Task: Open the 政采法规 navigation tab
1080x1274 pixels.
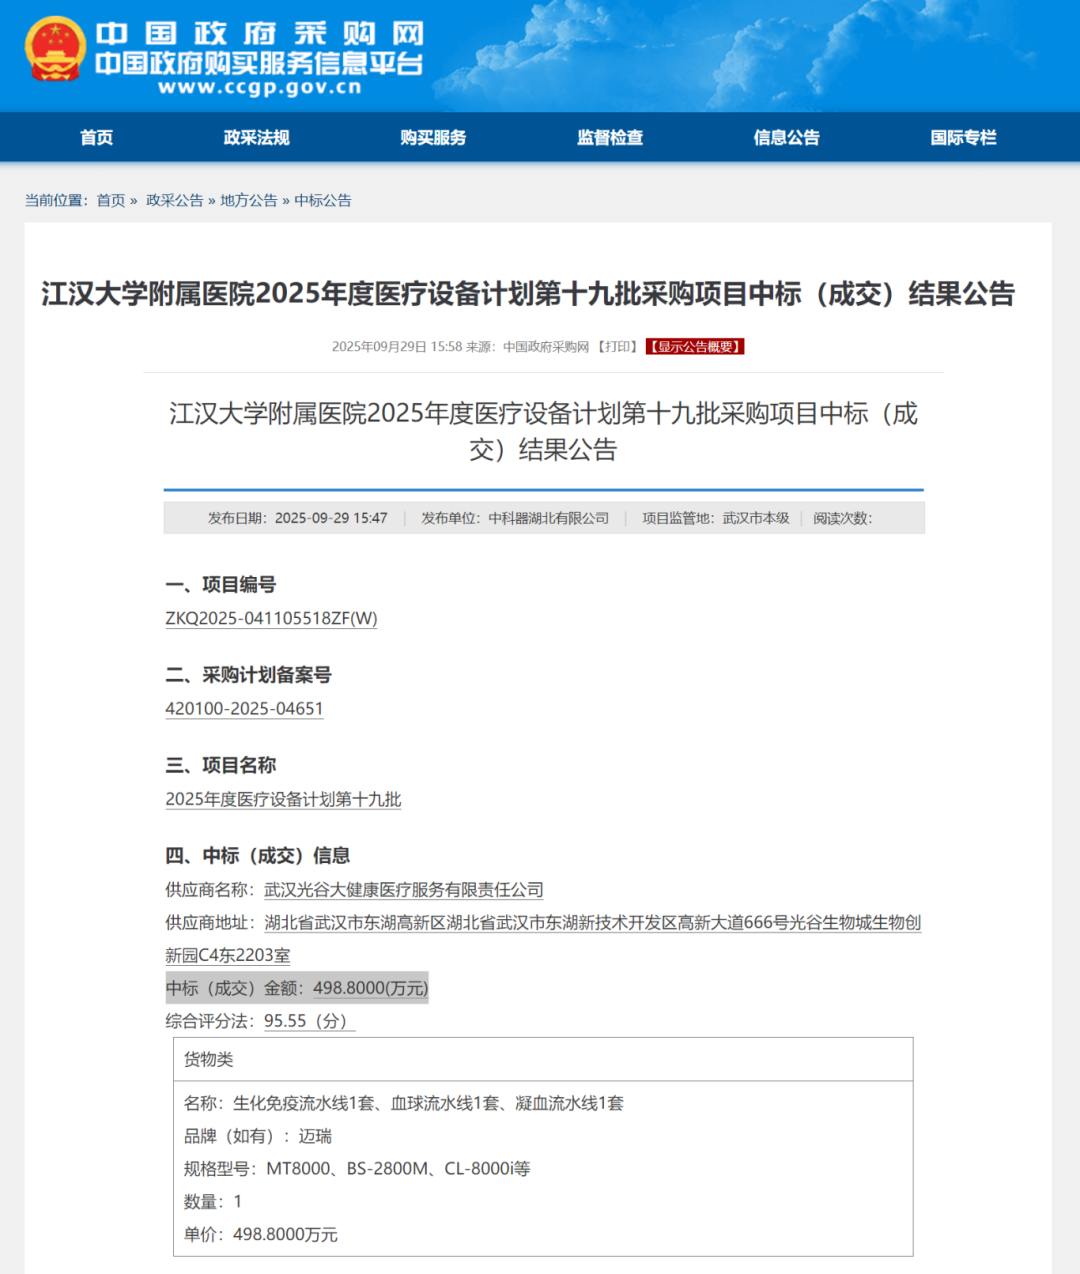Action: point(256,138)
